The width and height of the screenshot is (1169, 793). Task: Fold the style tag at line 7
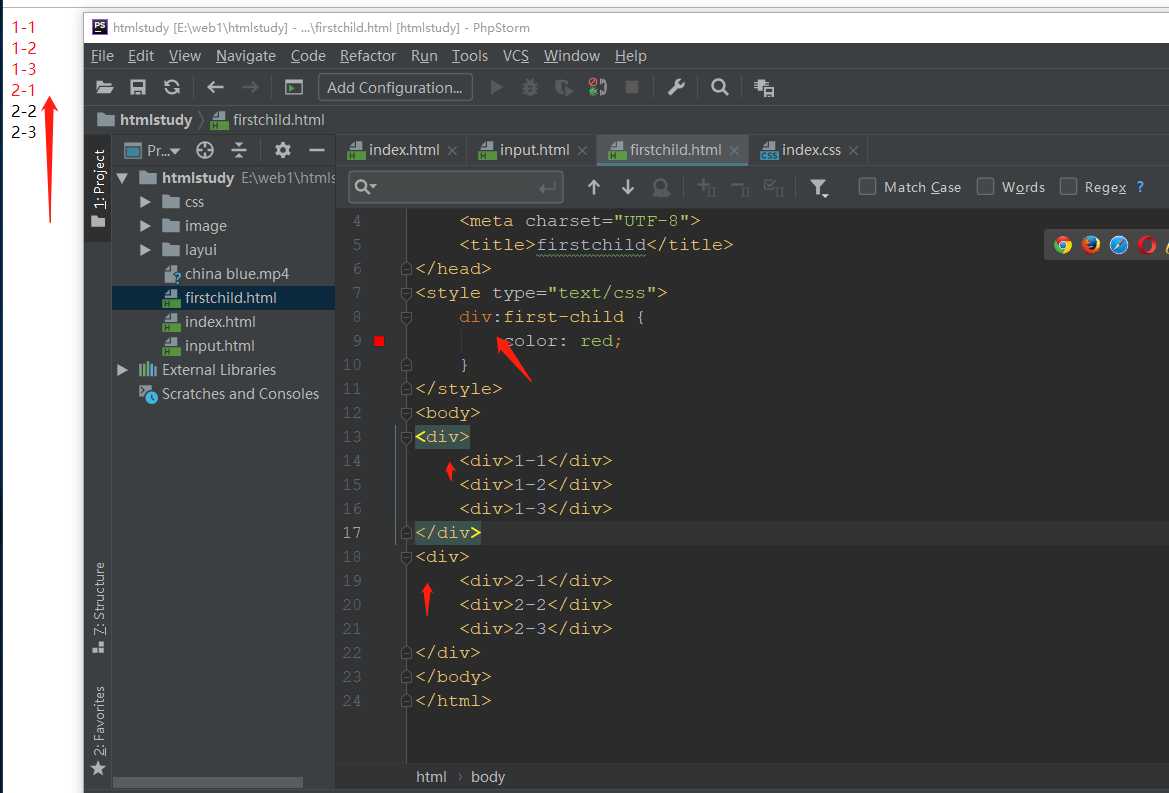point(406,293)
